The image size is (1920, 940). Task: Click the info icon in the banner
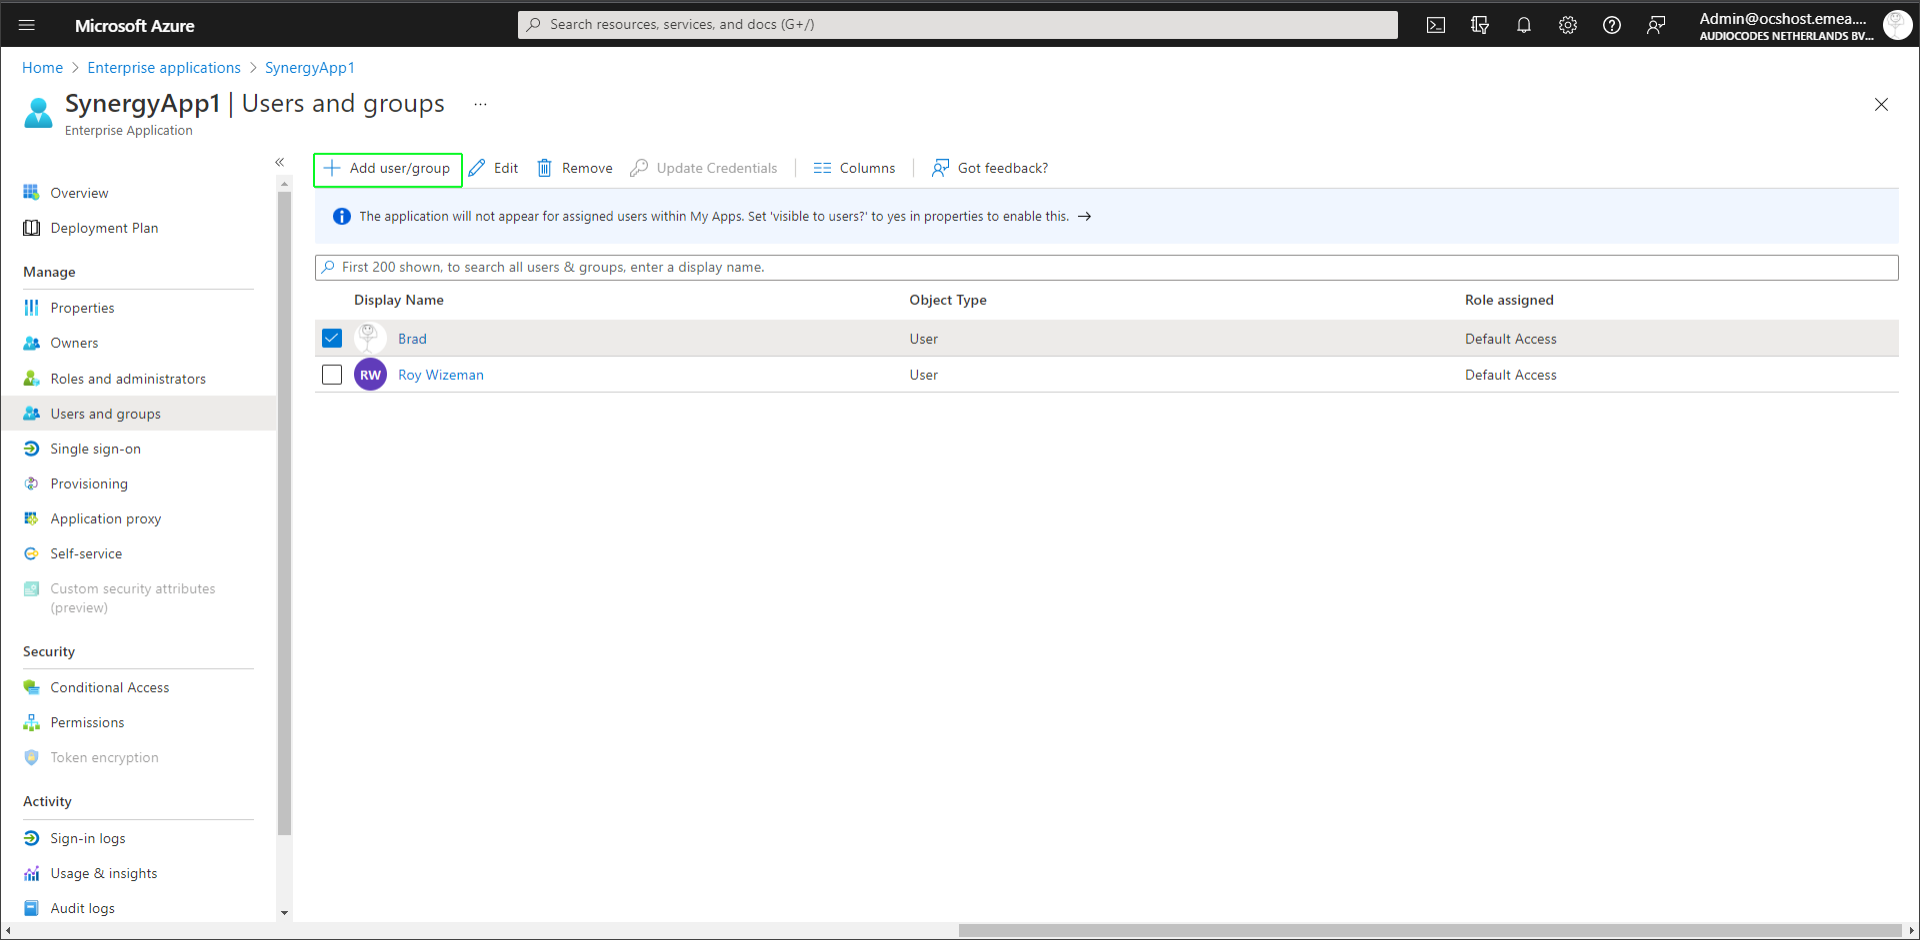pos(342,217)
